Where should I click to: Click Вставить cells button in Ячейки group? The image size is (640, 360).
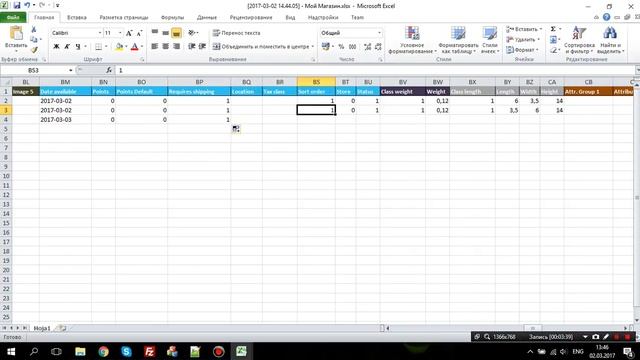click(524, 29)
